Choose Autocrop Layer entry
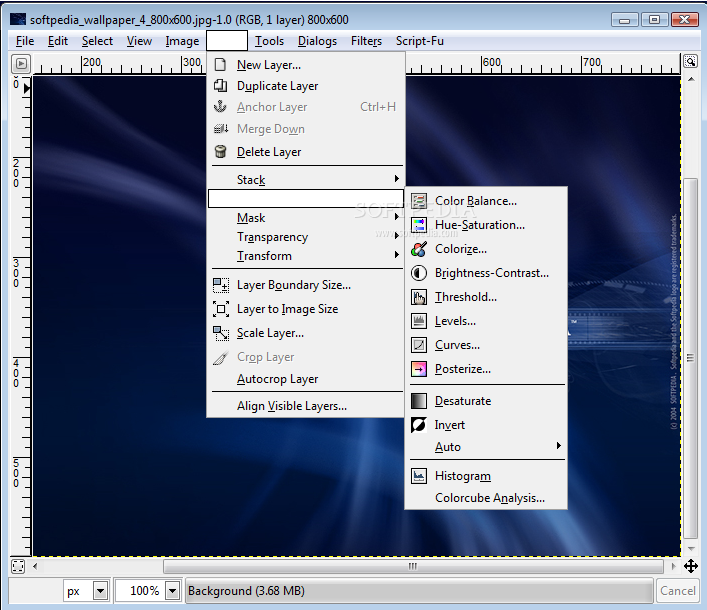This screenshot has width=707, height=610. [x=305, y=379]
